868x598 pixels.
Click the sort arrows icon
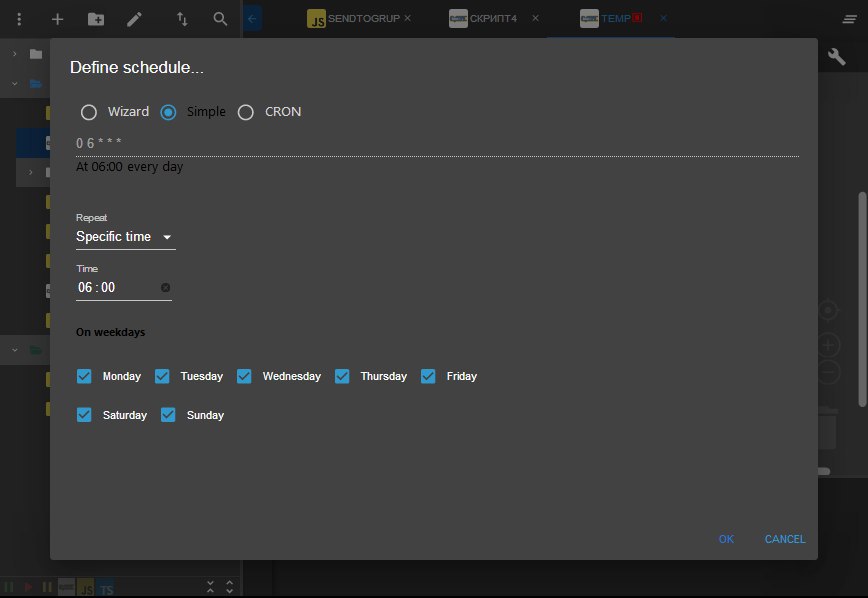182,19
